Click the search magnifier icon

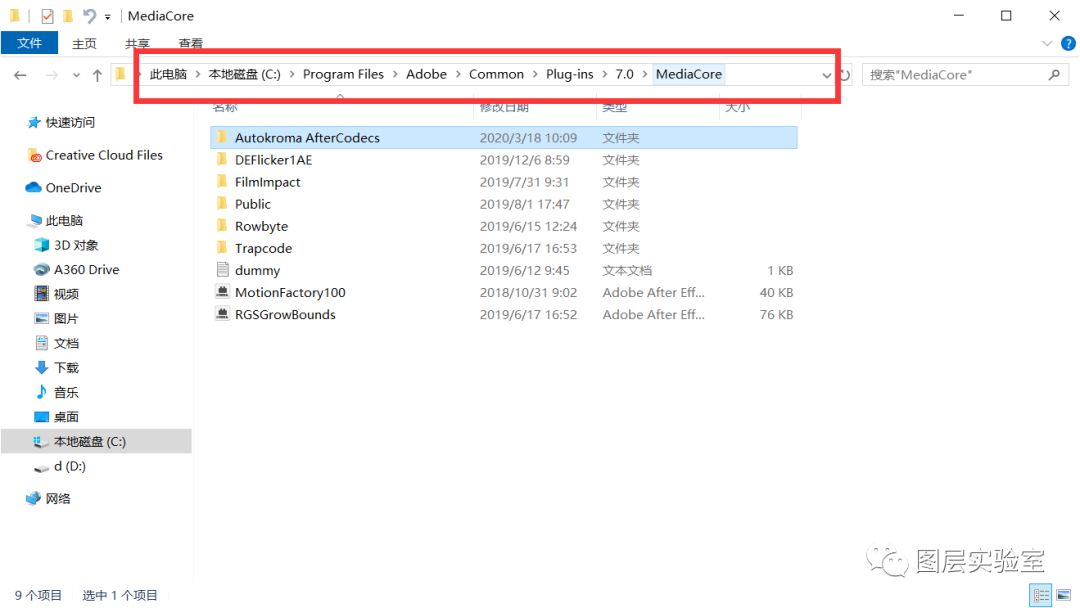pos(1054,74)
